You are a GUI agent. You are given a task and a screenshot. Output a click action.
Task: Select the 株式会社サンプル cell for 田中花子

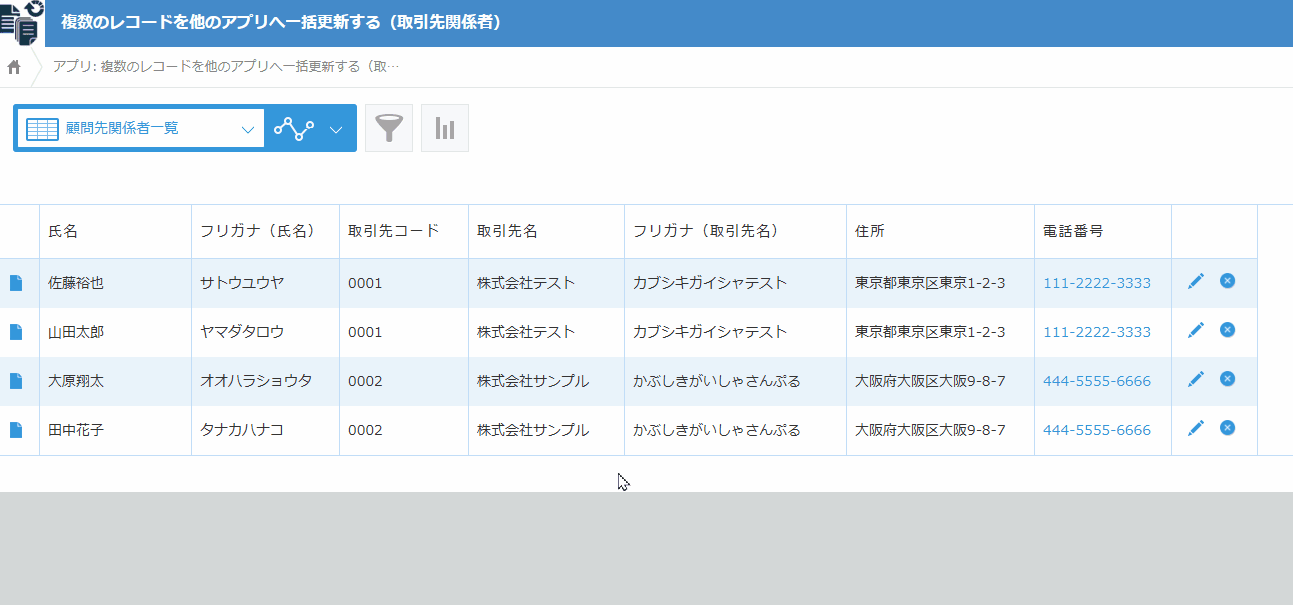[x=532, y=430]
